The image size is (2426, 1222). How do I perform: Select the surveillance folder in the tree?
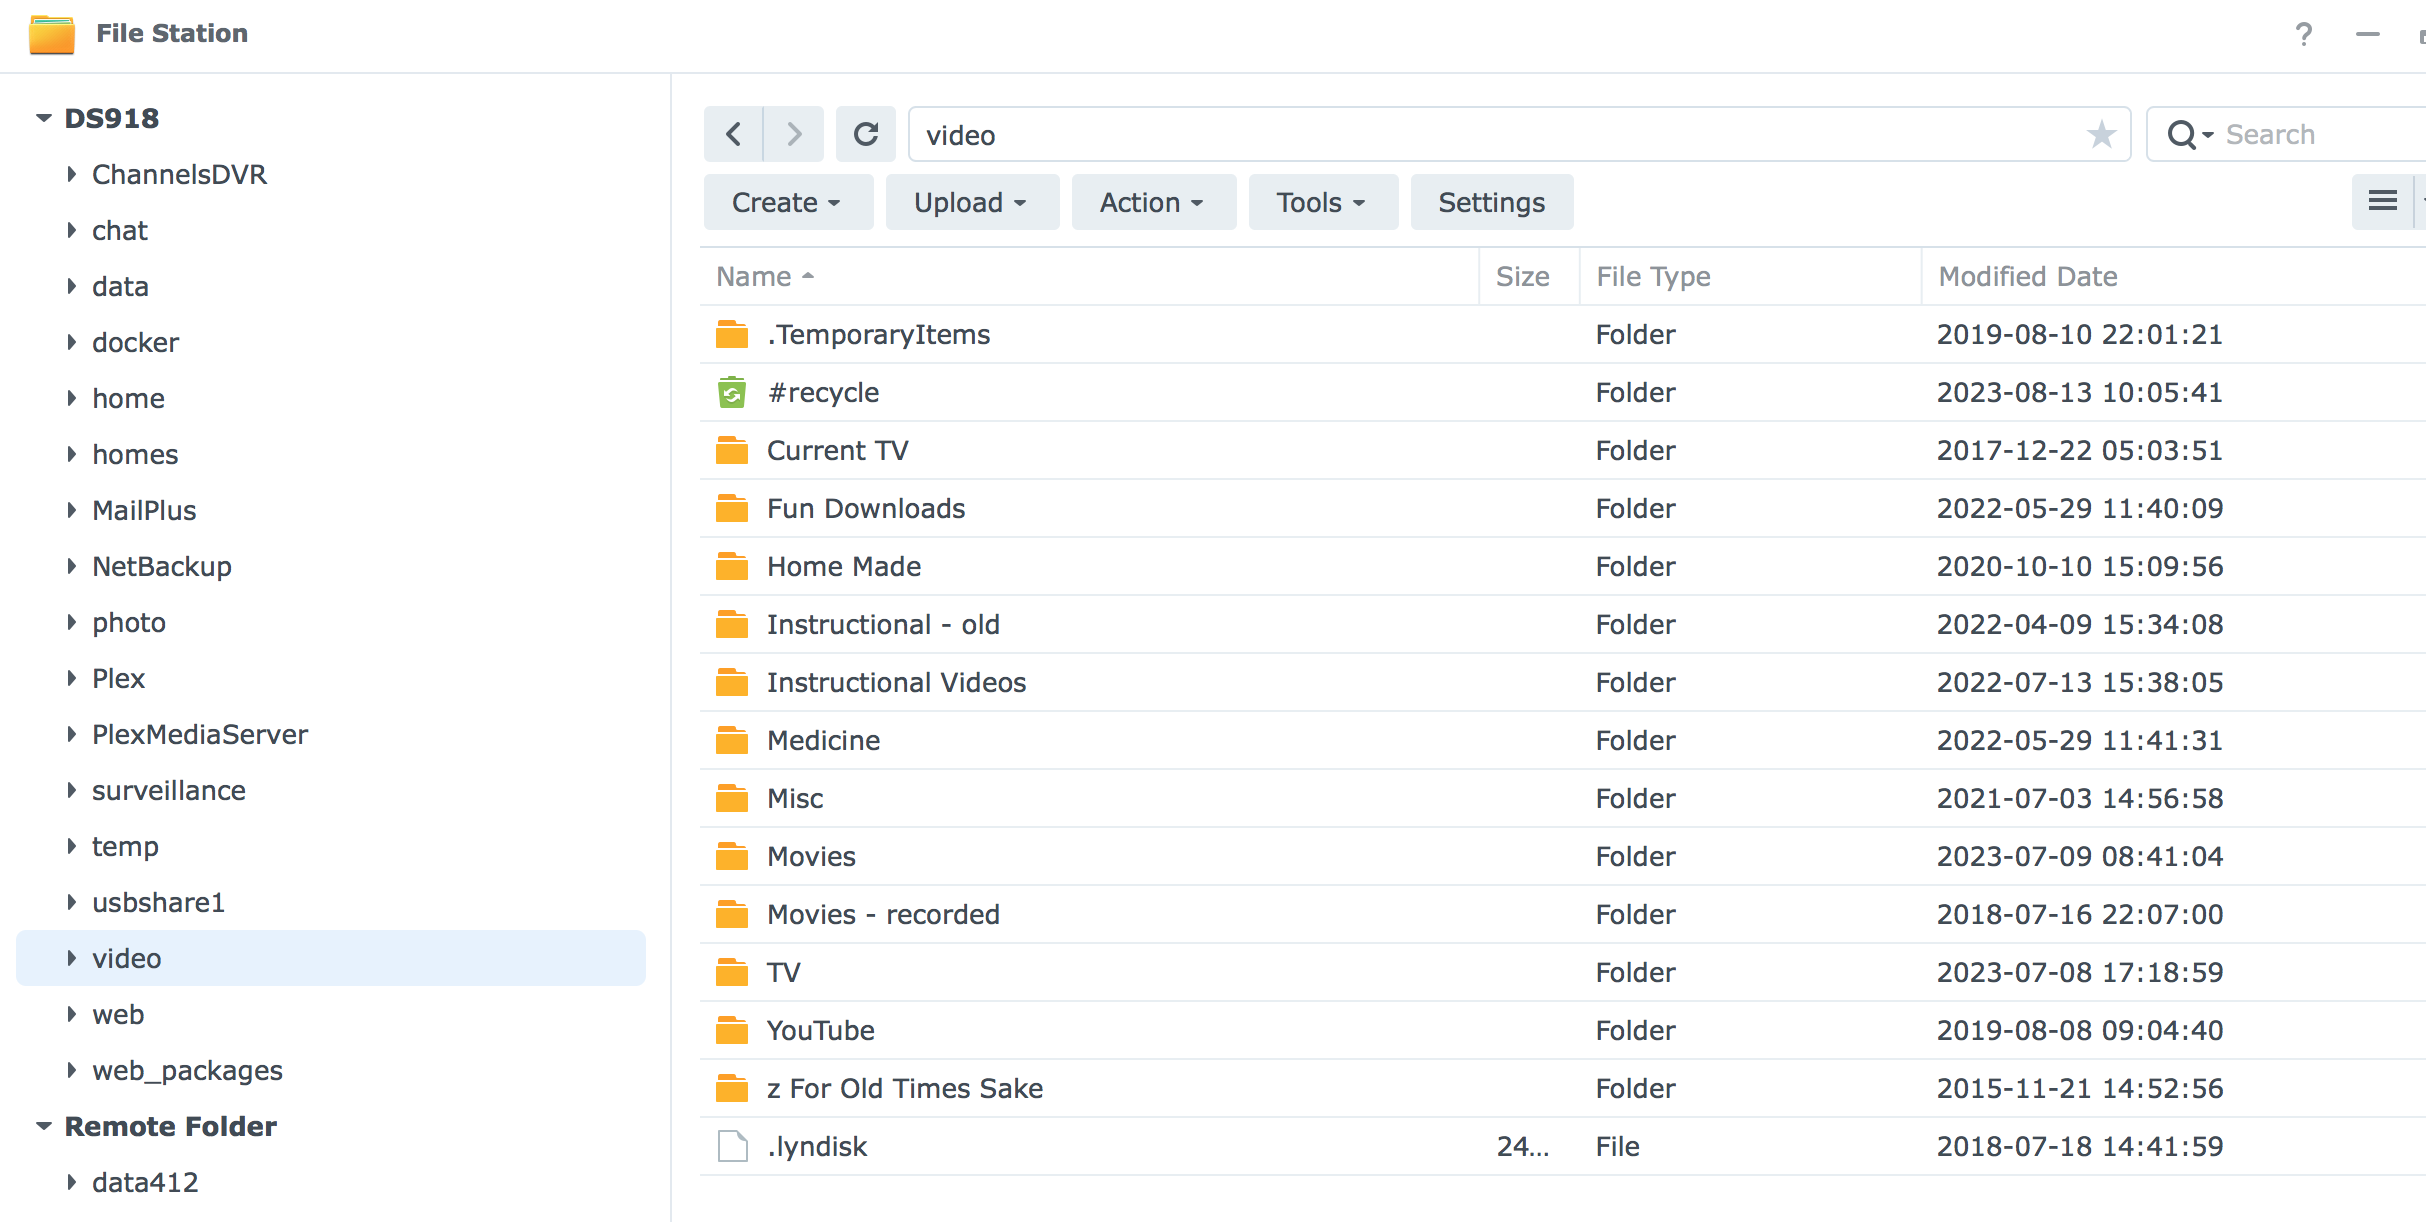tap(168, 790)
